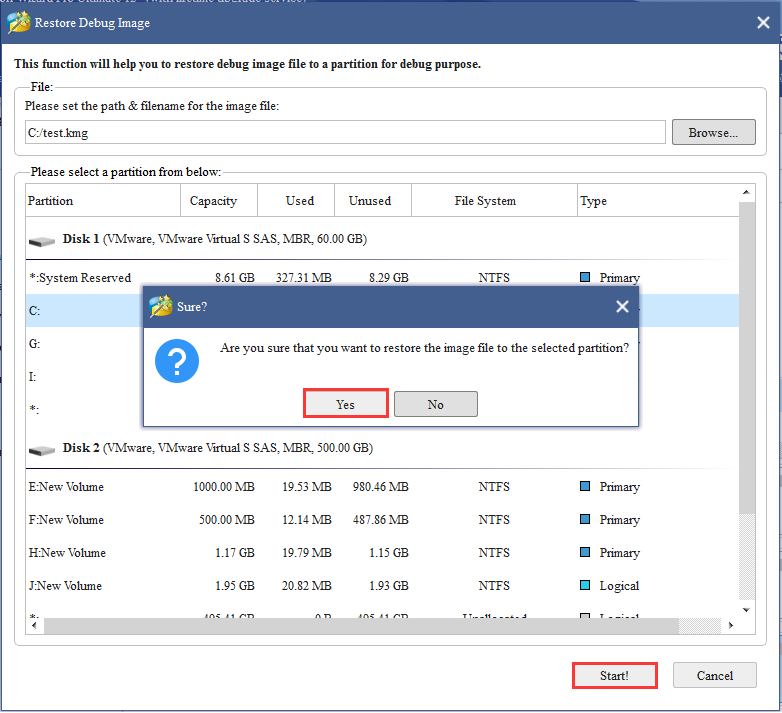Click the Primary color swatch for F: volume
The height and width of the screenshot is (713, 782).
click(586, 520)
